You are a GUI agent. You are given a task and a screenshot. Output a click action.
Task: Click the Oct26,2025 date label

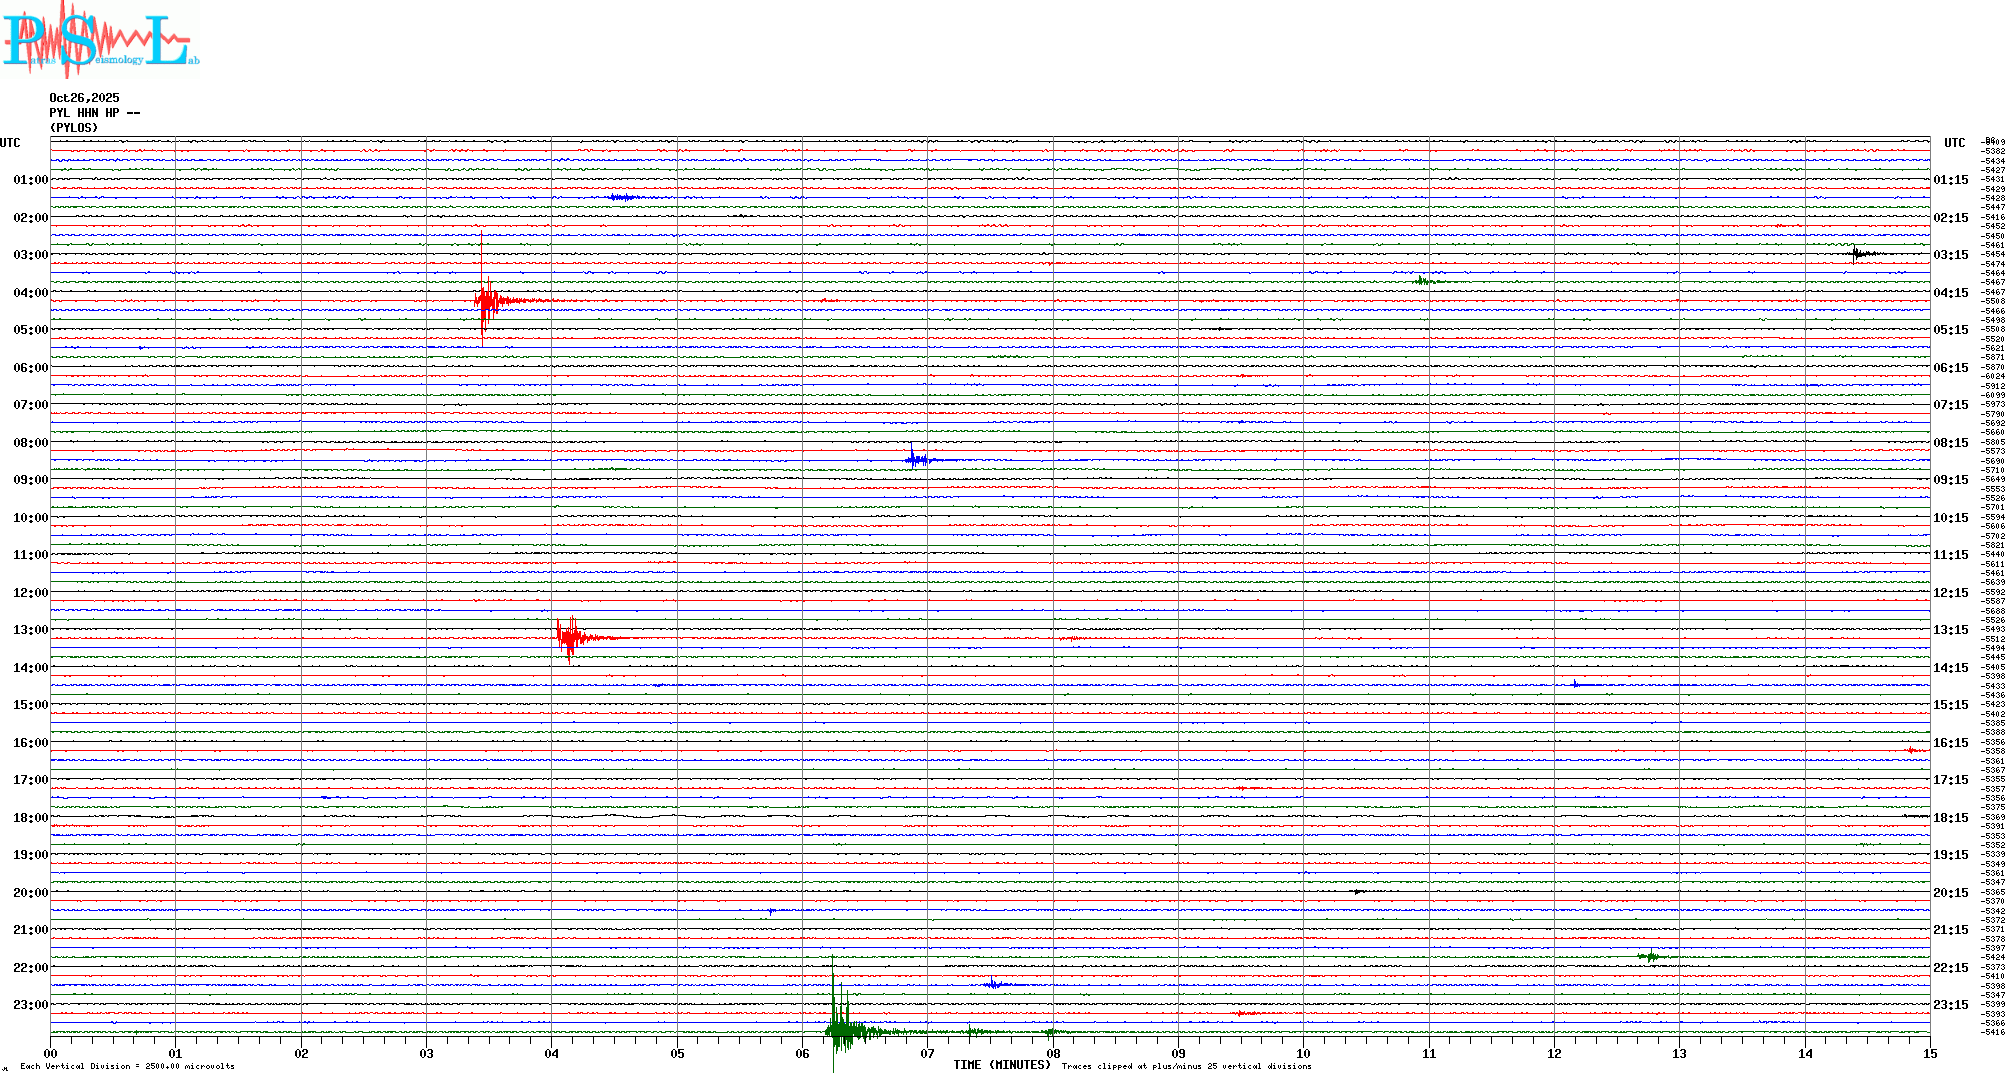click(84, 98)
